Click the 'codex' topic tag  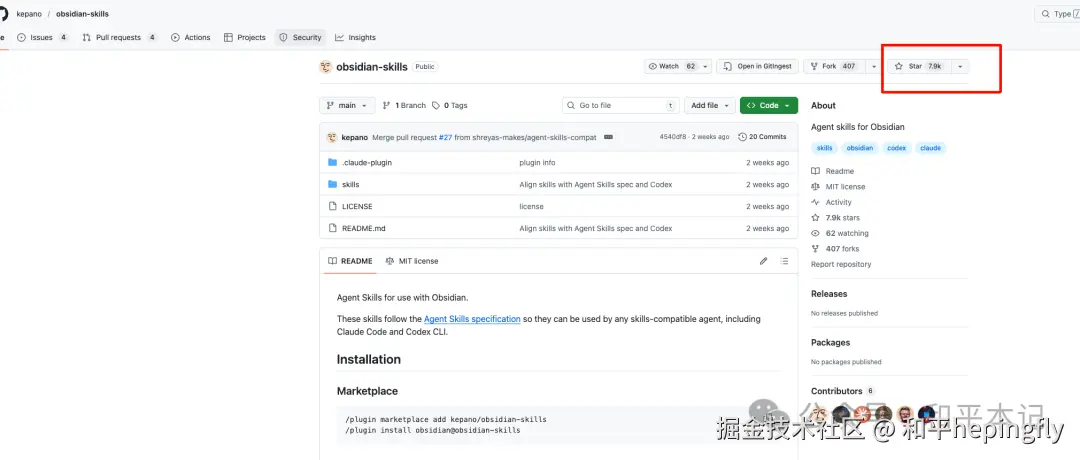(x=896, y=148)
